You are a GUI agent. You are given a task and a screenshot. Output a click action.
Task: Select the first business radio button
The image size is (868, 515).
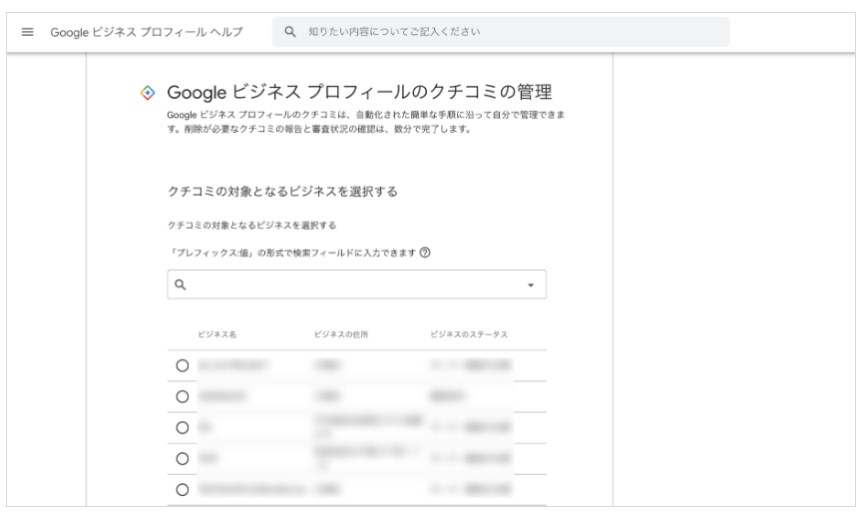(182, 365)
